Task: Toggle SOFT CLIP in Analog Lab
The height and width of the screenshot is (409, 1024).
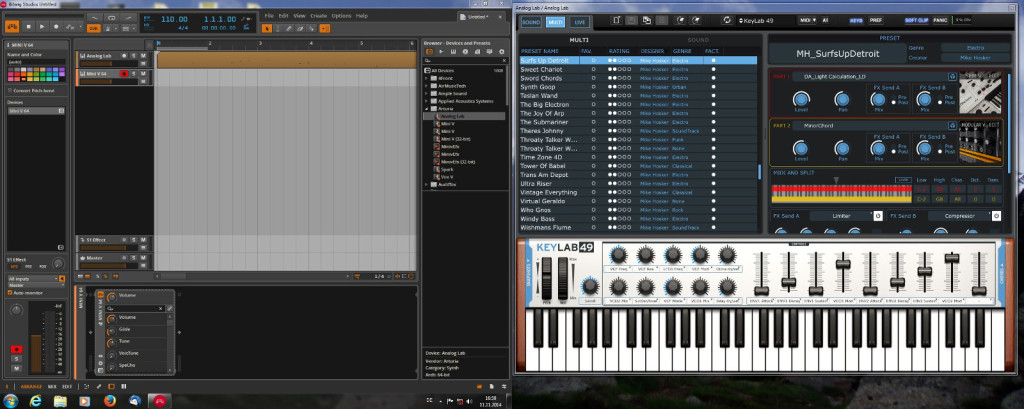Action: click(917, 21)
